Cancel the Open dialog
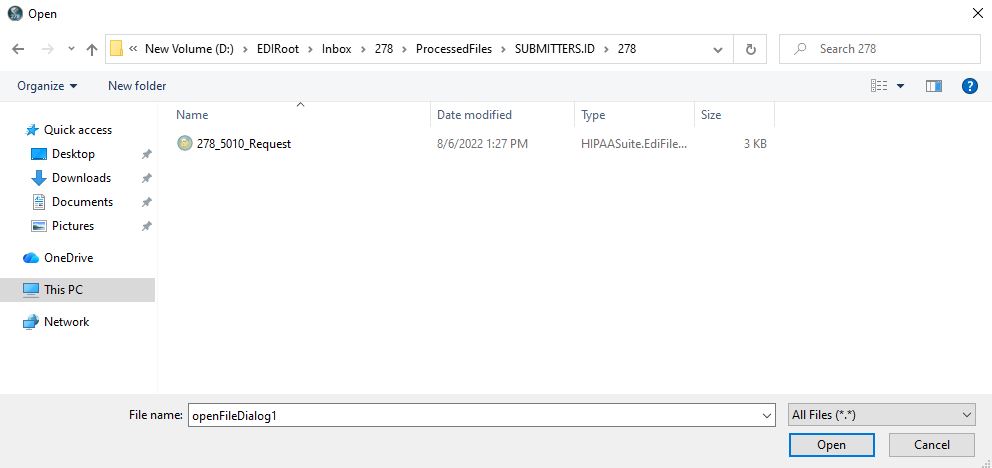992x468 pixels. point(931,445)
